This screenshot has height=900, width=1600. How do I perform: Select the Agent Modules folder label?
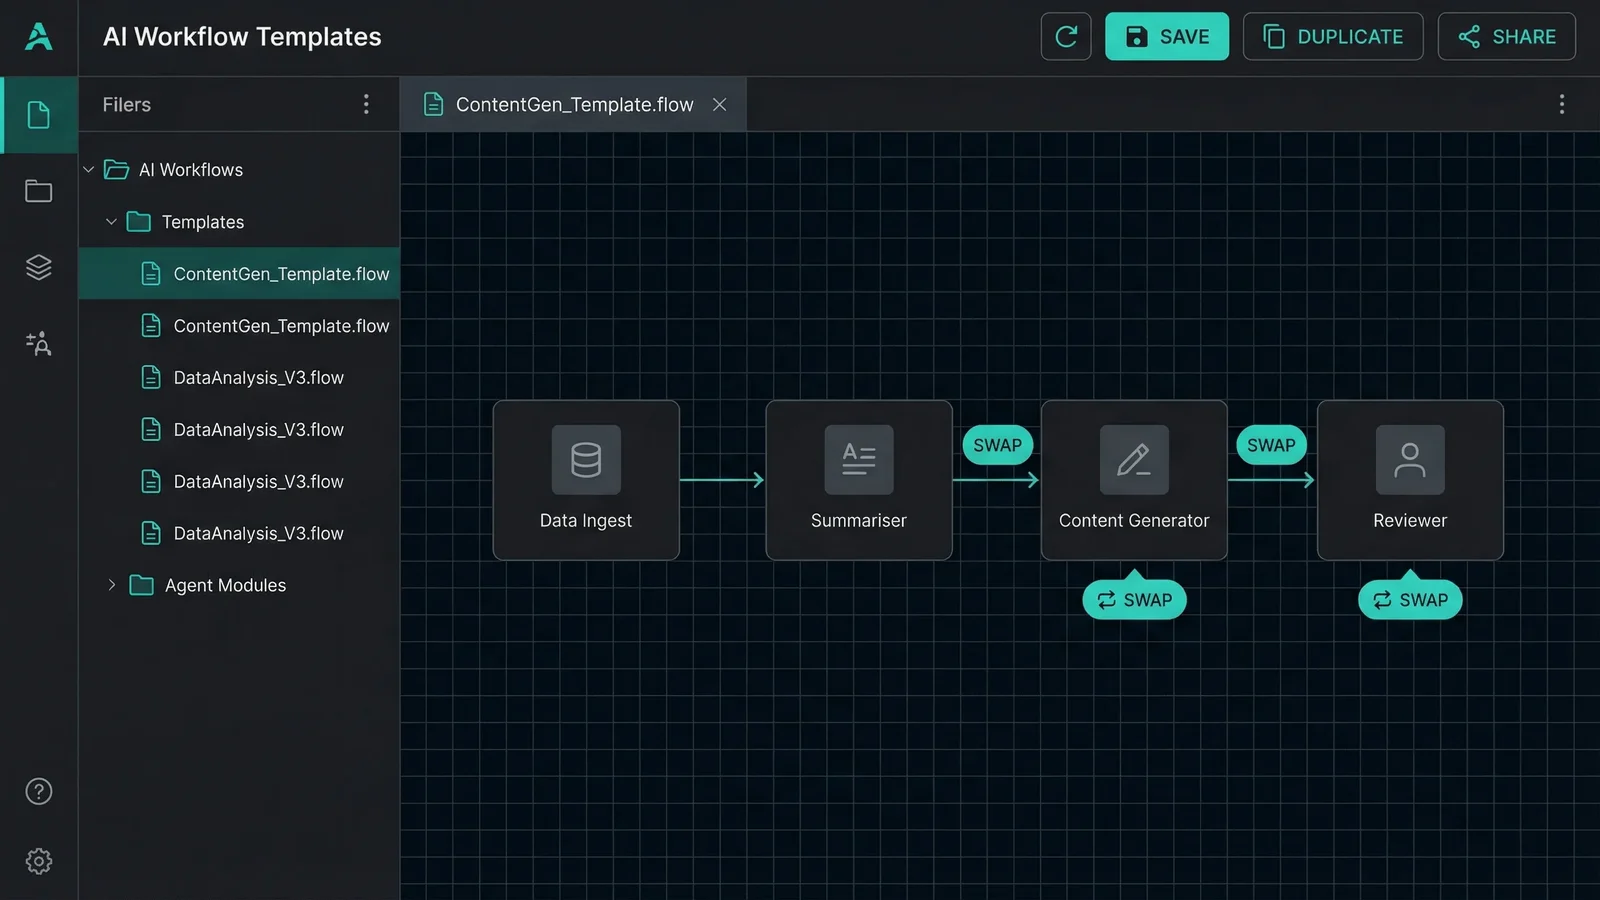[225, 585]
